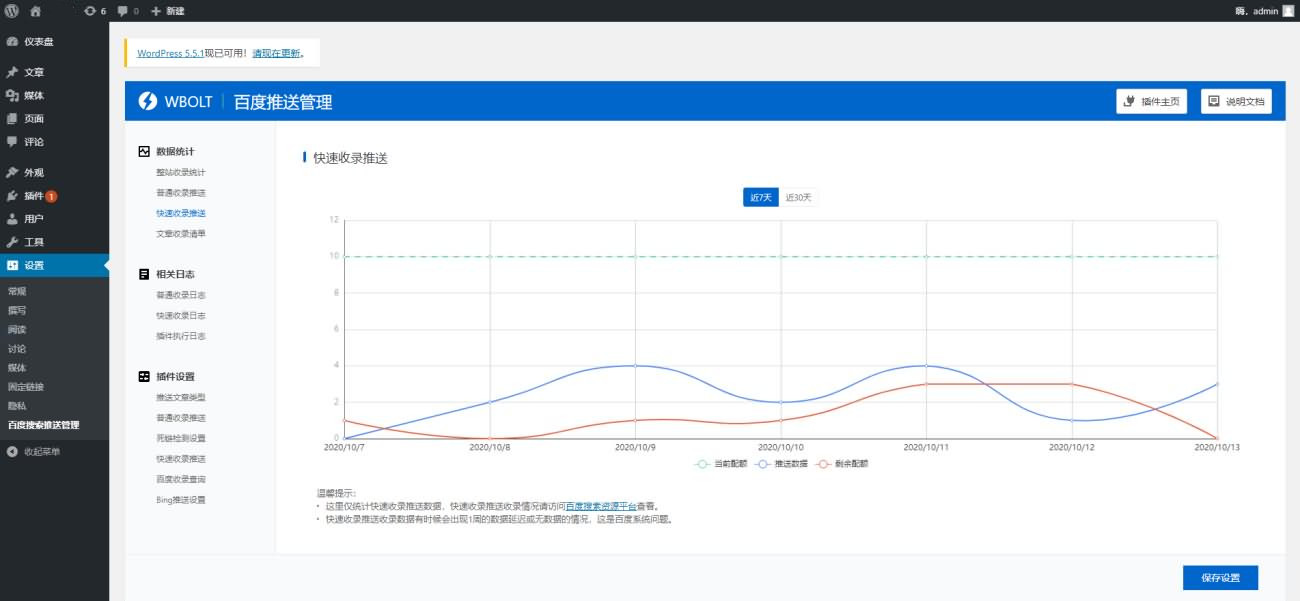Image resolution: width=1300 pixels, height=601 pixels.
Task: Switch chart to 近7天 tab
Action: 760,197
